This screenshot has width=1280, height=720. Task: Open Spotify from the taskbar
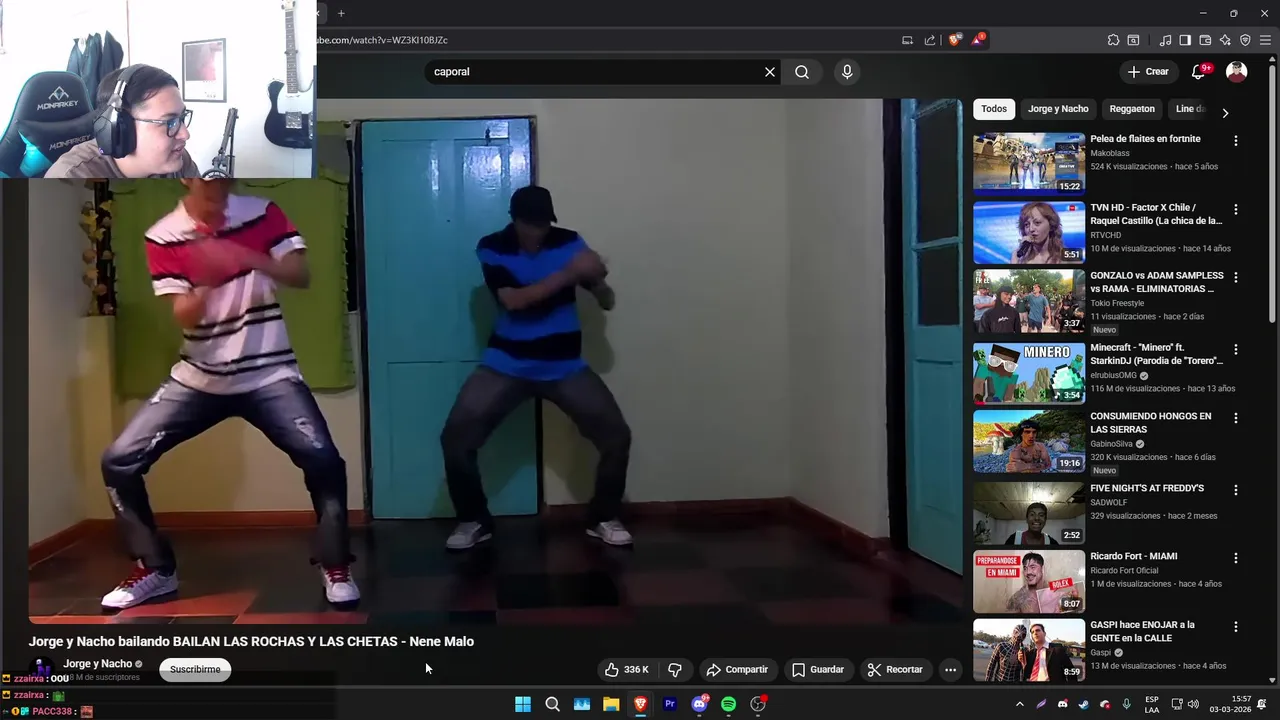tap(729, 704)
